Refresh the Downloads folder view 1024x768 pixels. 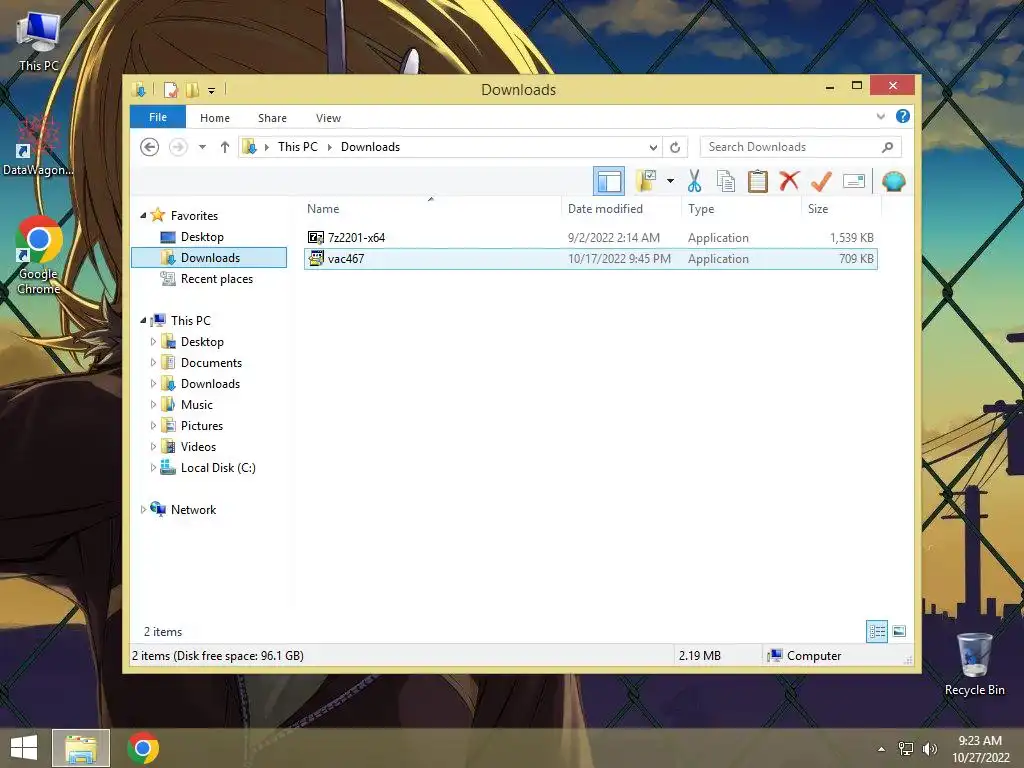pos(675,148)
